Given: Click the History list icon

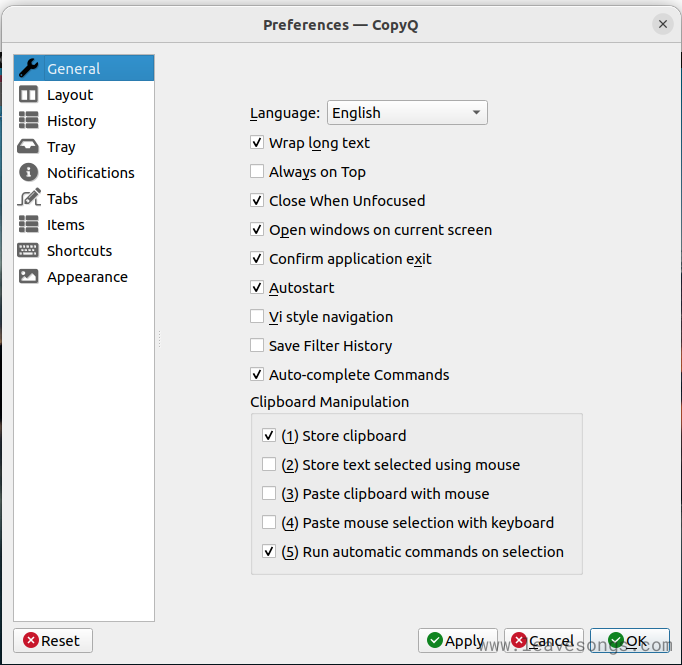Looking at the screenshot, I should coord(28,121).
